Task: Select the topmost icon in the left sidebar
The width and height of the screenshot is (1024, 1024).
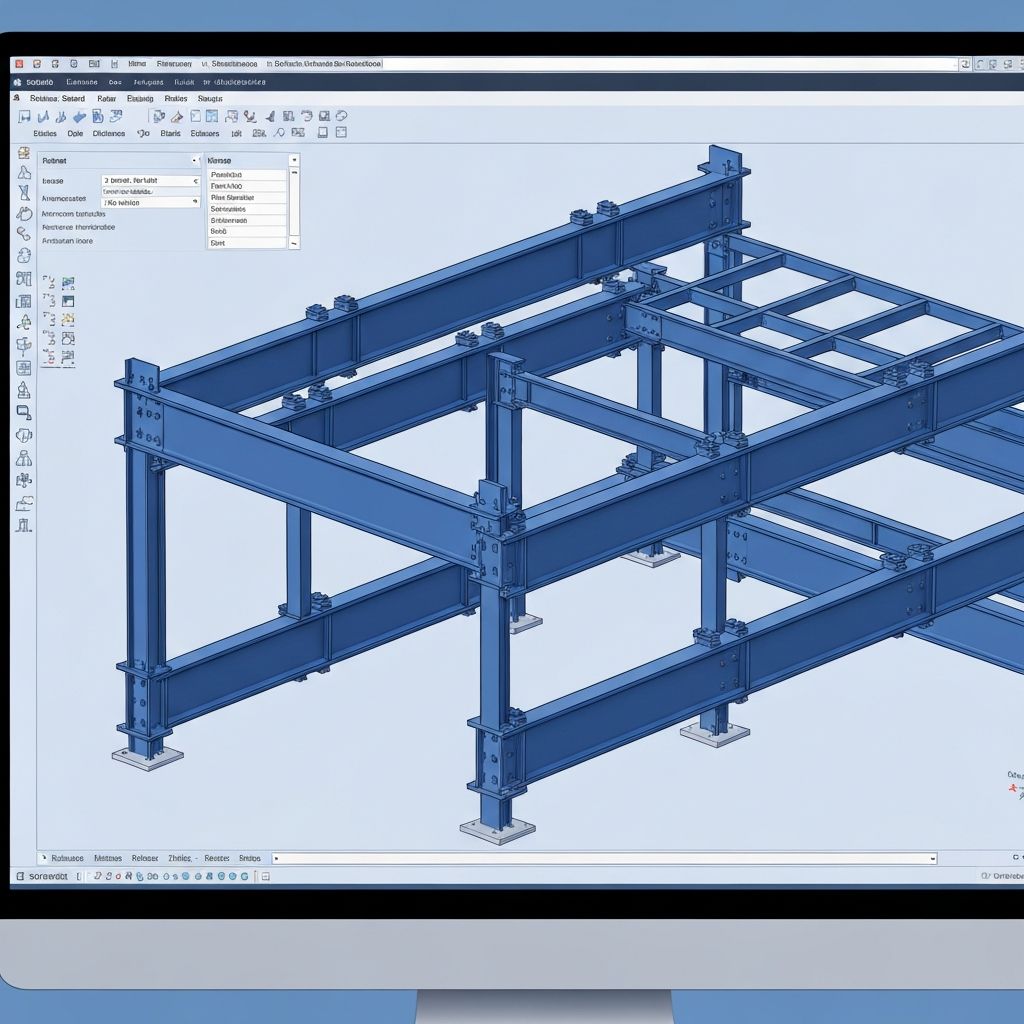Action: pyautogui.click(x=23, y=152)
